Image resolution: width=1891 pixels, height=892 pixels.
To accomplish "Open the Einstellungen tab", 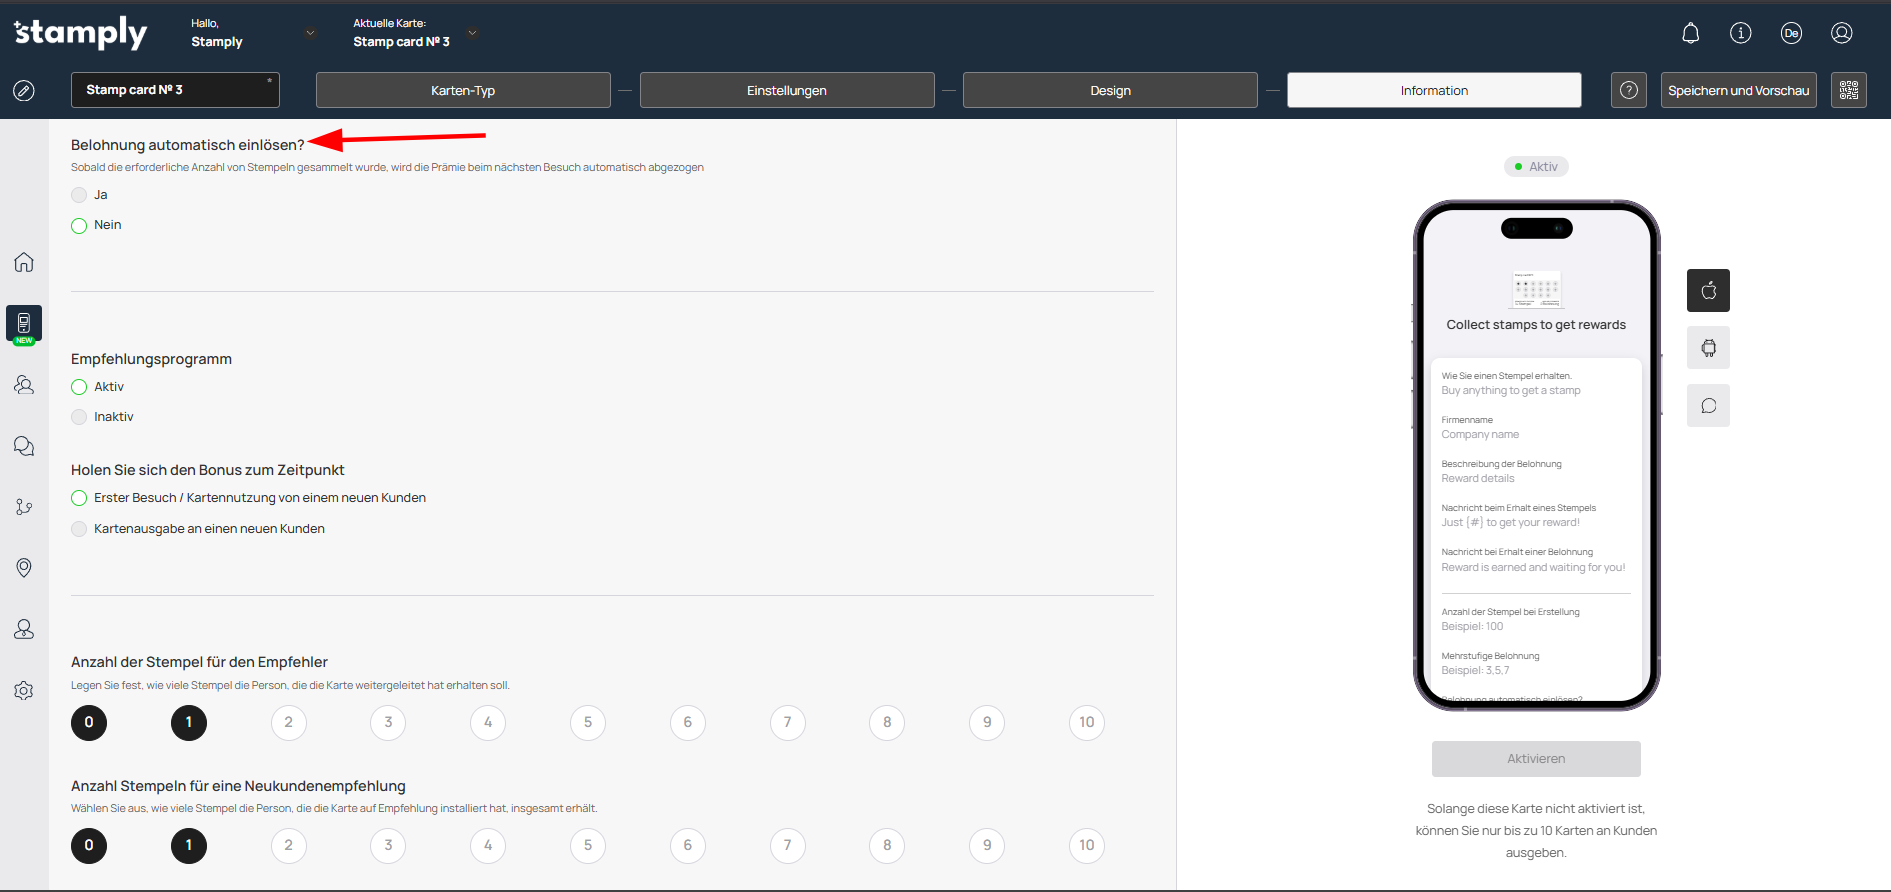I will (x=786, y=90).
